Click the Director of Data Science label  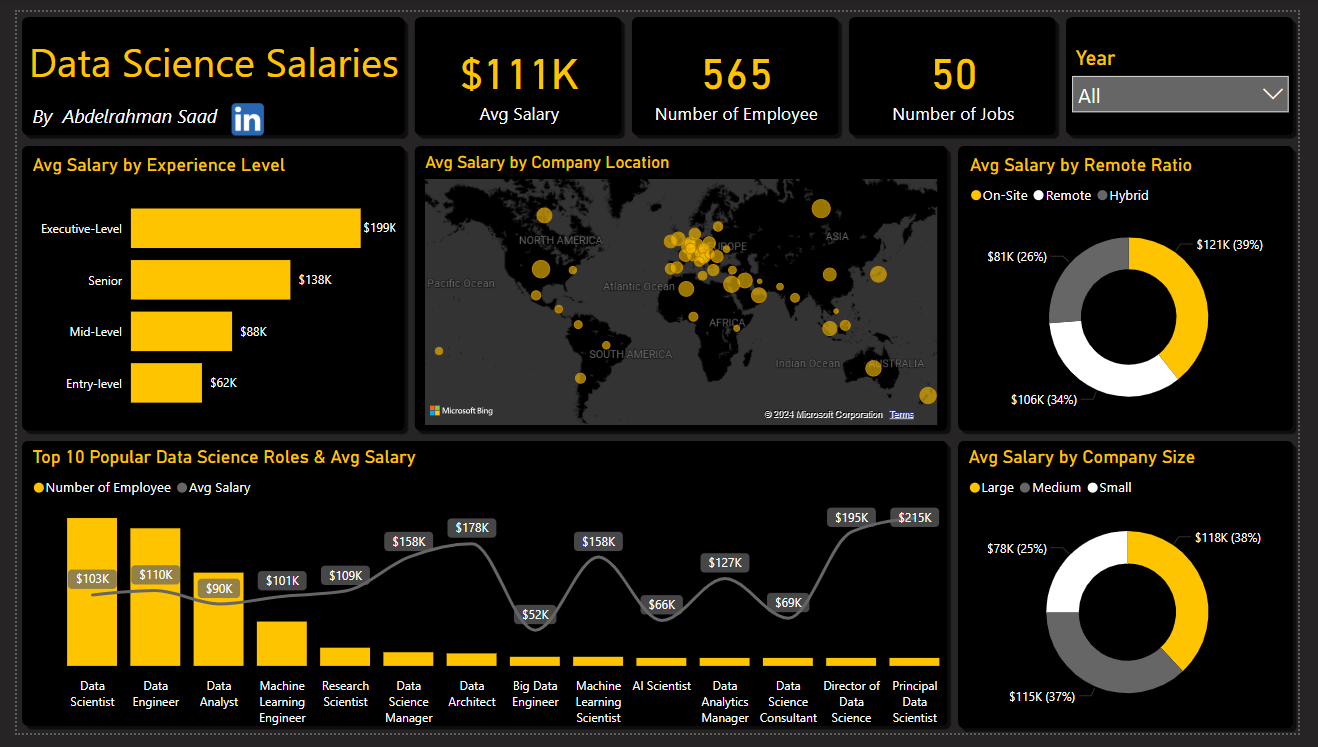851,701
